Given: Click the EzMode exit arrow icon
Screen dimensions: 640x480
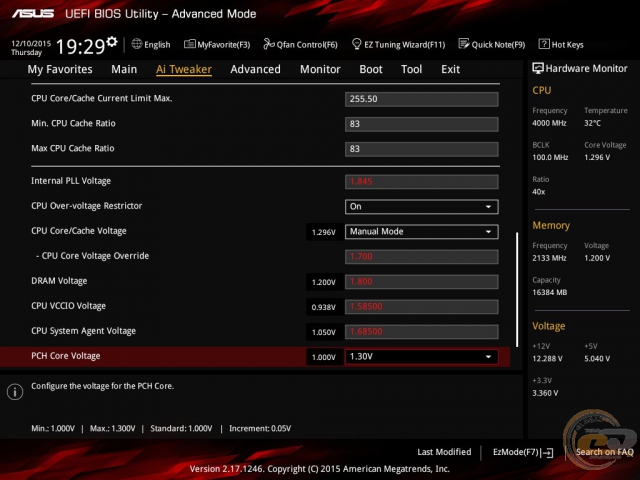Looking at the screenshot, I should (x=547, y=453).
